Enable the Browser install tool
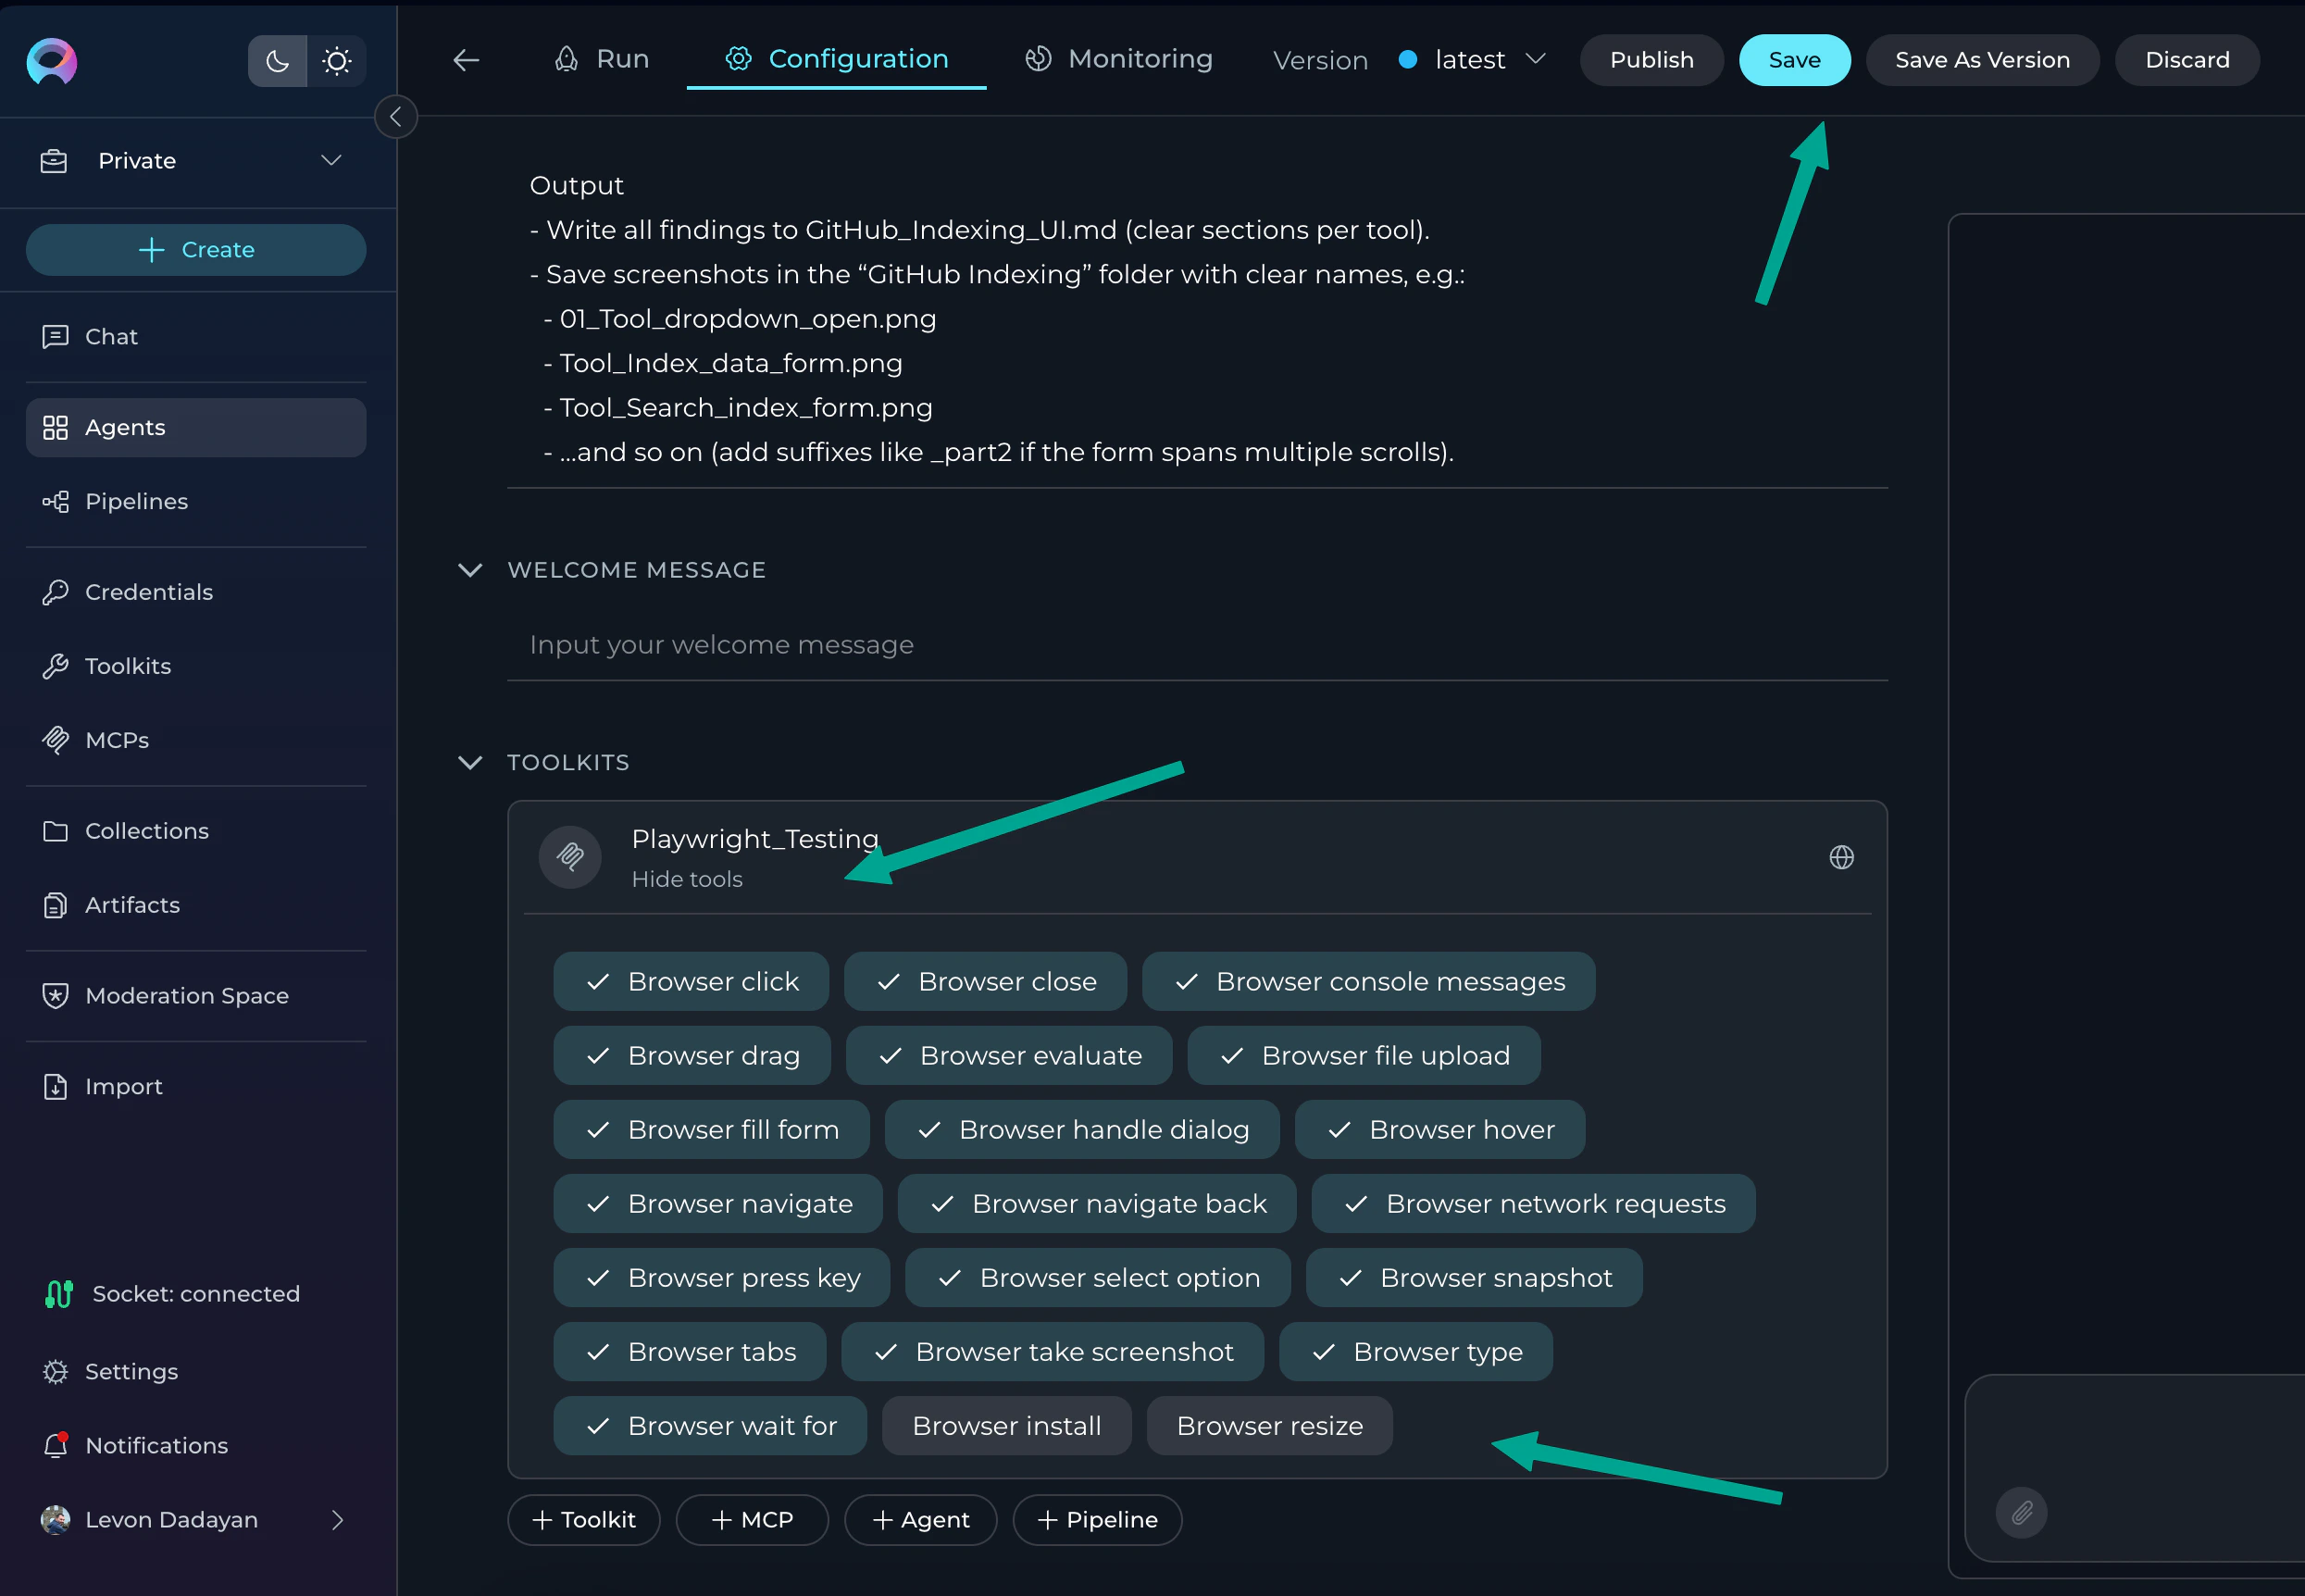The width and height of the screenshot is (2305, 1596). 1006,1425
